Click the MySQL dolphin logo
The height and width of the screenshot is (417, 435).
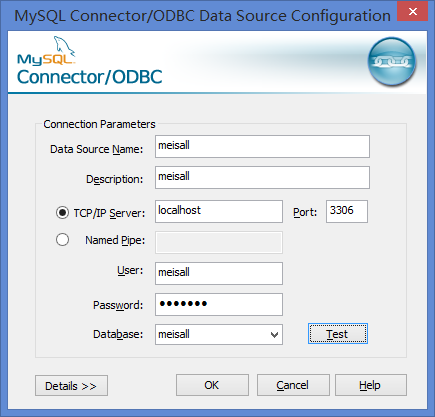coord(46,50)
